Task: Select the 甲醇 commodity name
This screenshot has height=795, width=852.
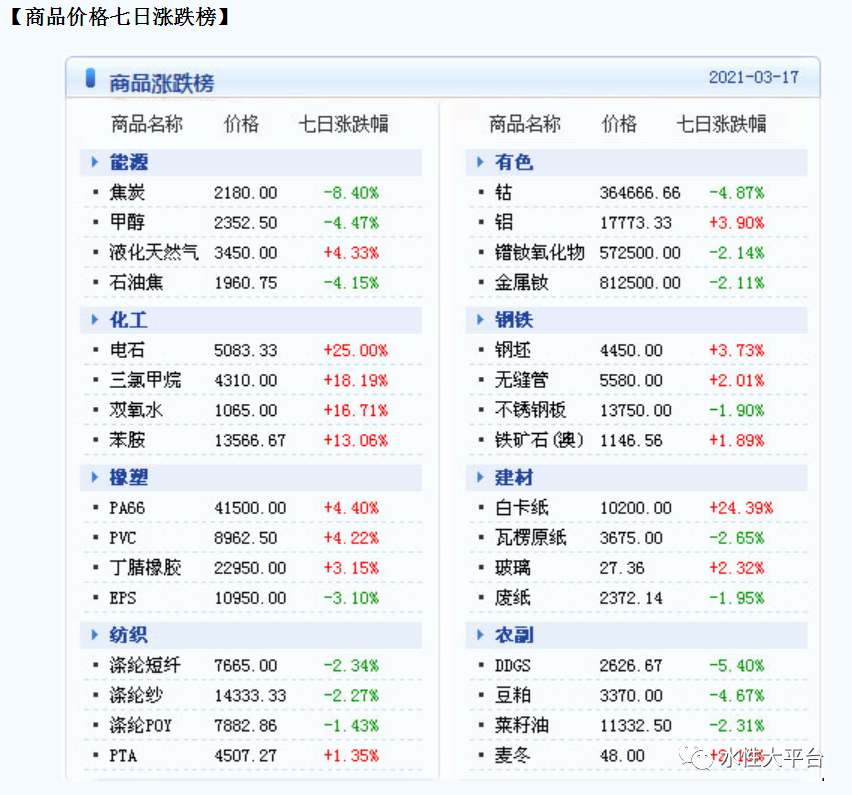Action: pyautogui.click(x=127, y=222)
